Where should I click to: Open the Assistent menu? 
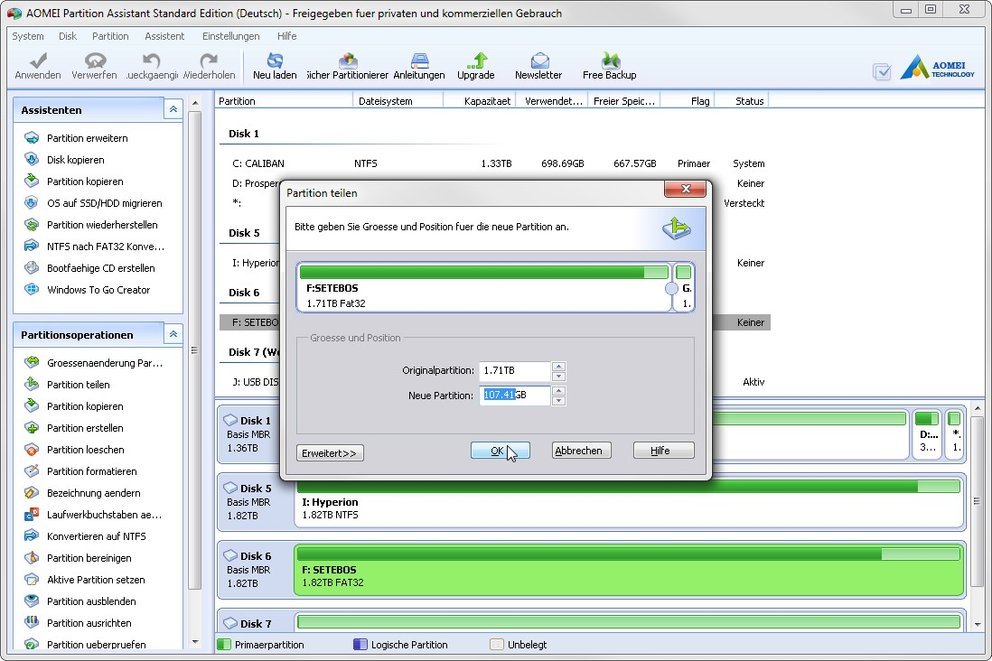pos(164,36)
